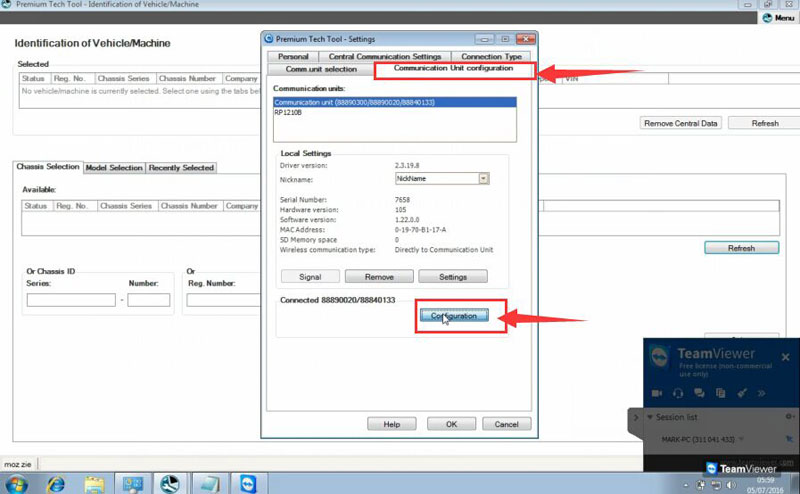Select Communication unit (88890300/88890020/88840133) entry

tap(394, 103)
